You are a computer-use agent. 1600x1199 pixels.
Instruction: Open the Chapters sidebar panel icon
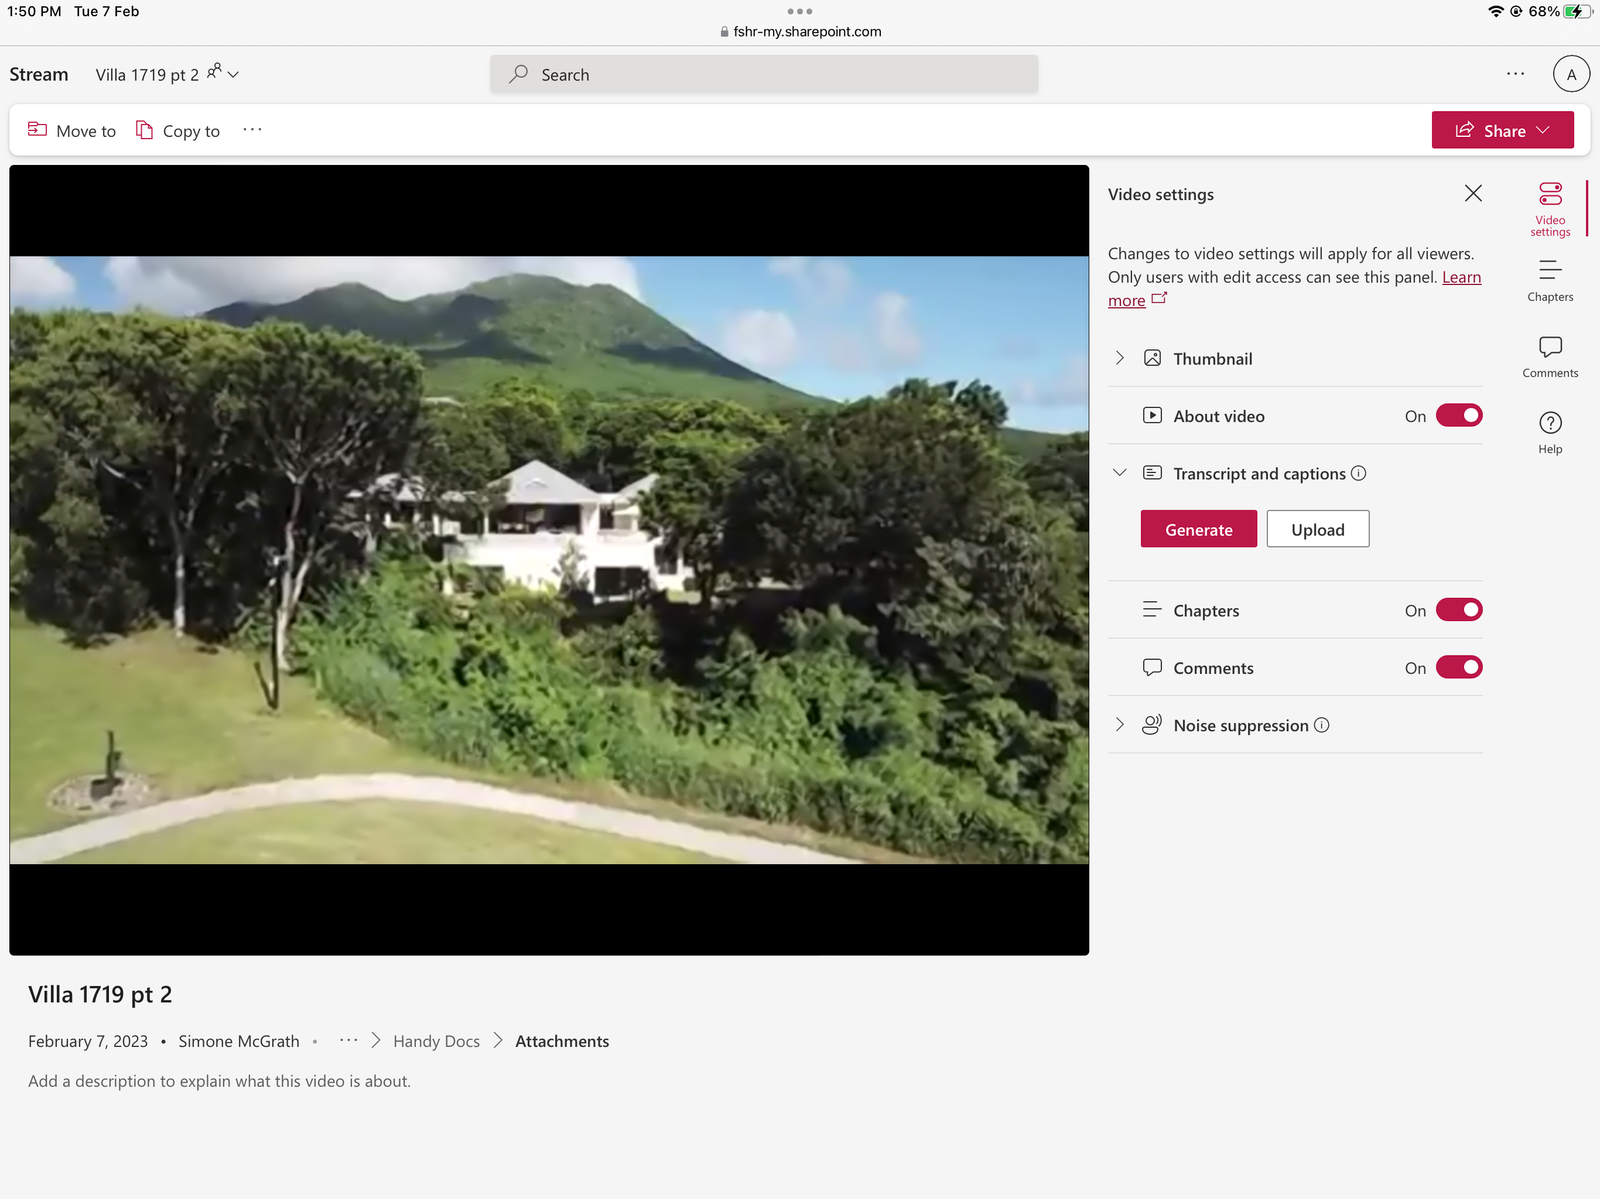coord(1550,279)
